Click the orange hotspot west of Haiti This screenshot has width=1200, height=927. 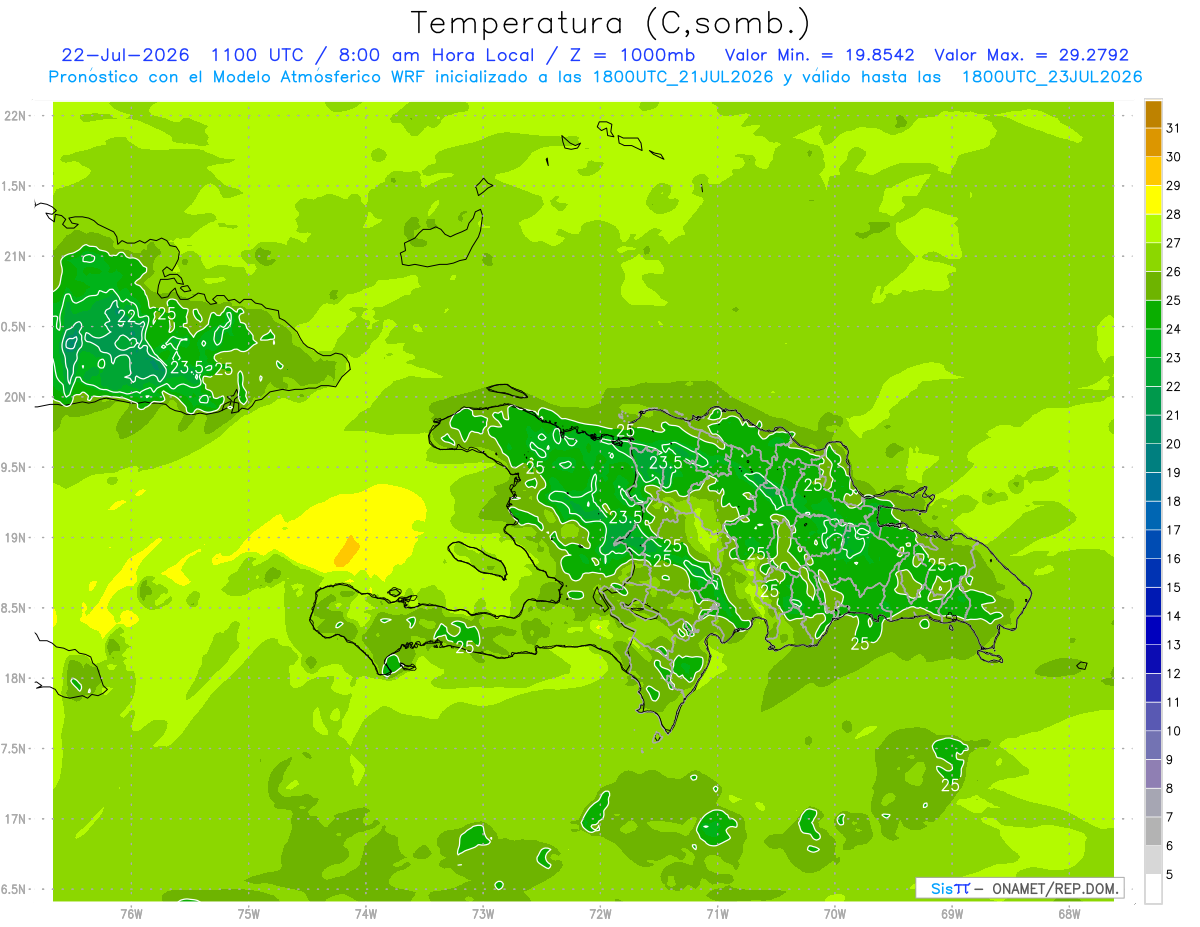346,550
